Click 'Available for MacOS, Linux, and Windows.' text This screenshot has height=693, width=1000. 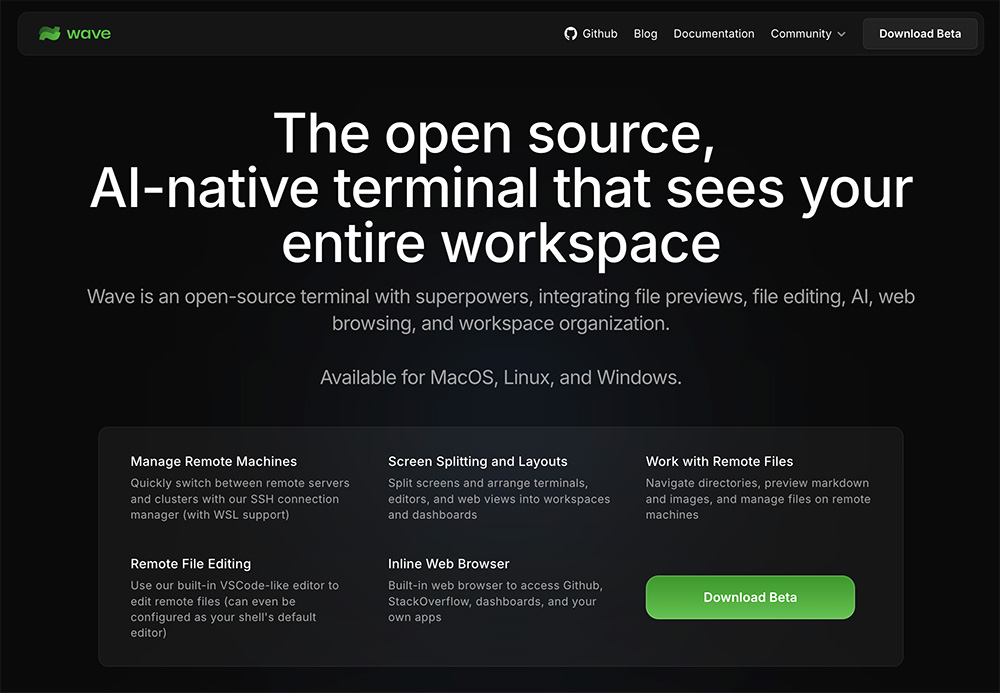click(x=501, y=377)
